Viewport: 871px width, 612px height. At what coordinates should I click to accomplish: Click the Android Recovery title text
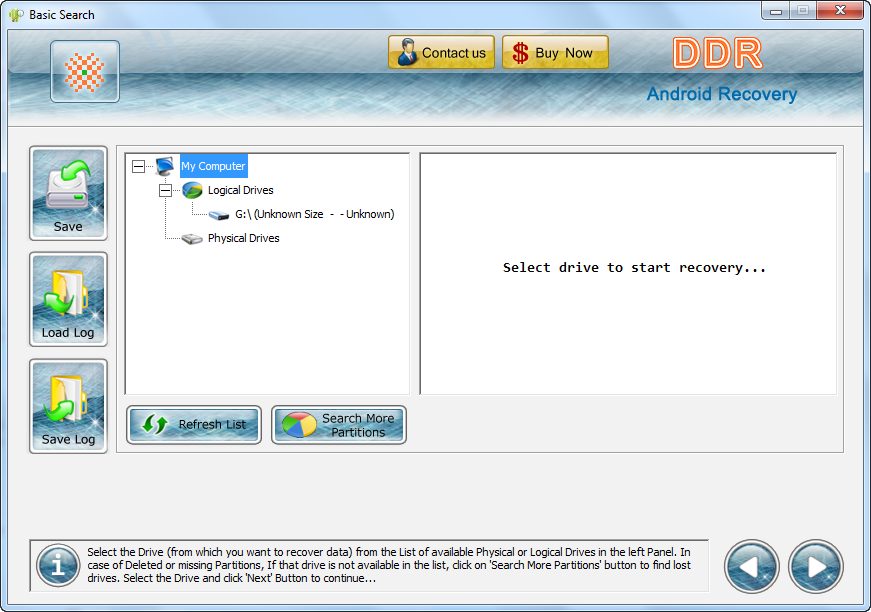pos(722,94)
